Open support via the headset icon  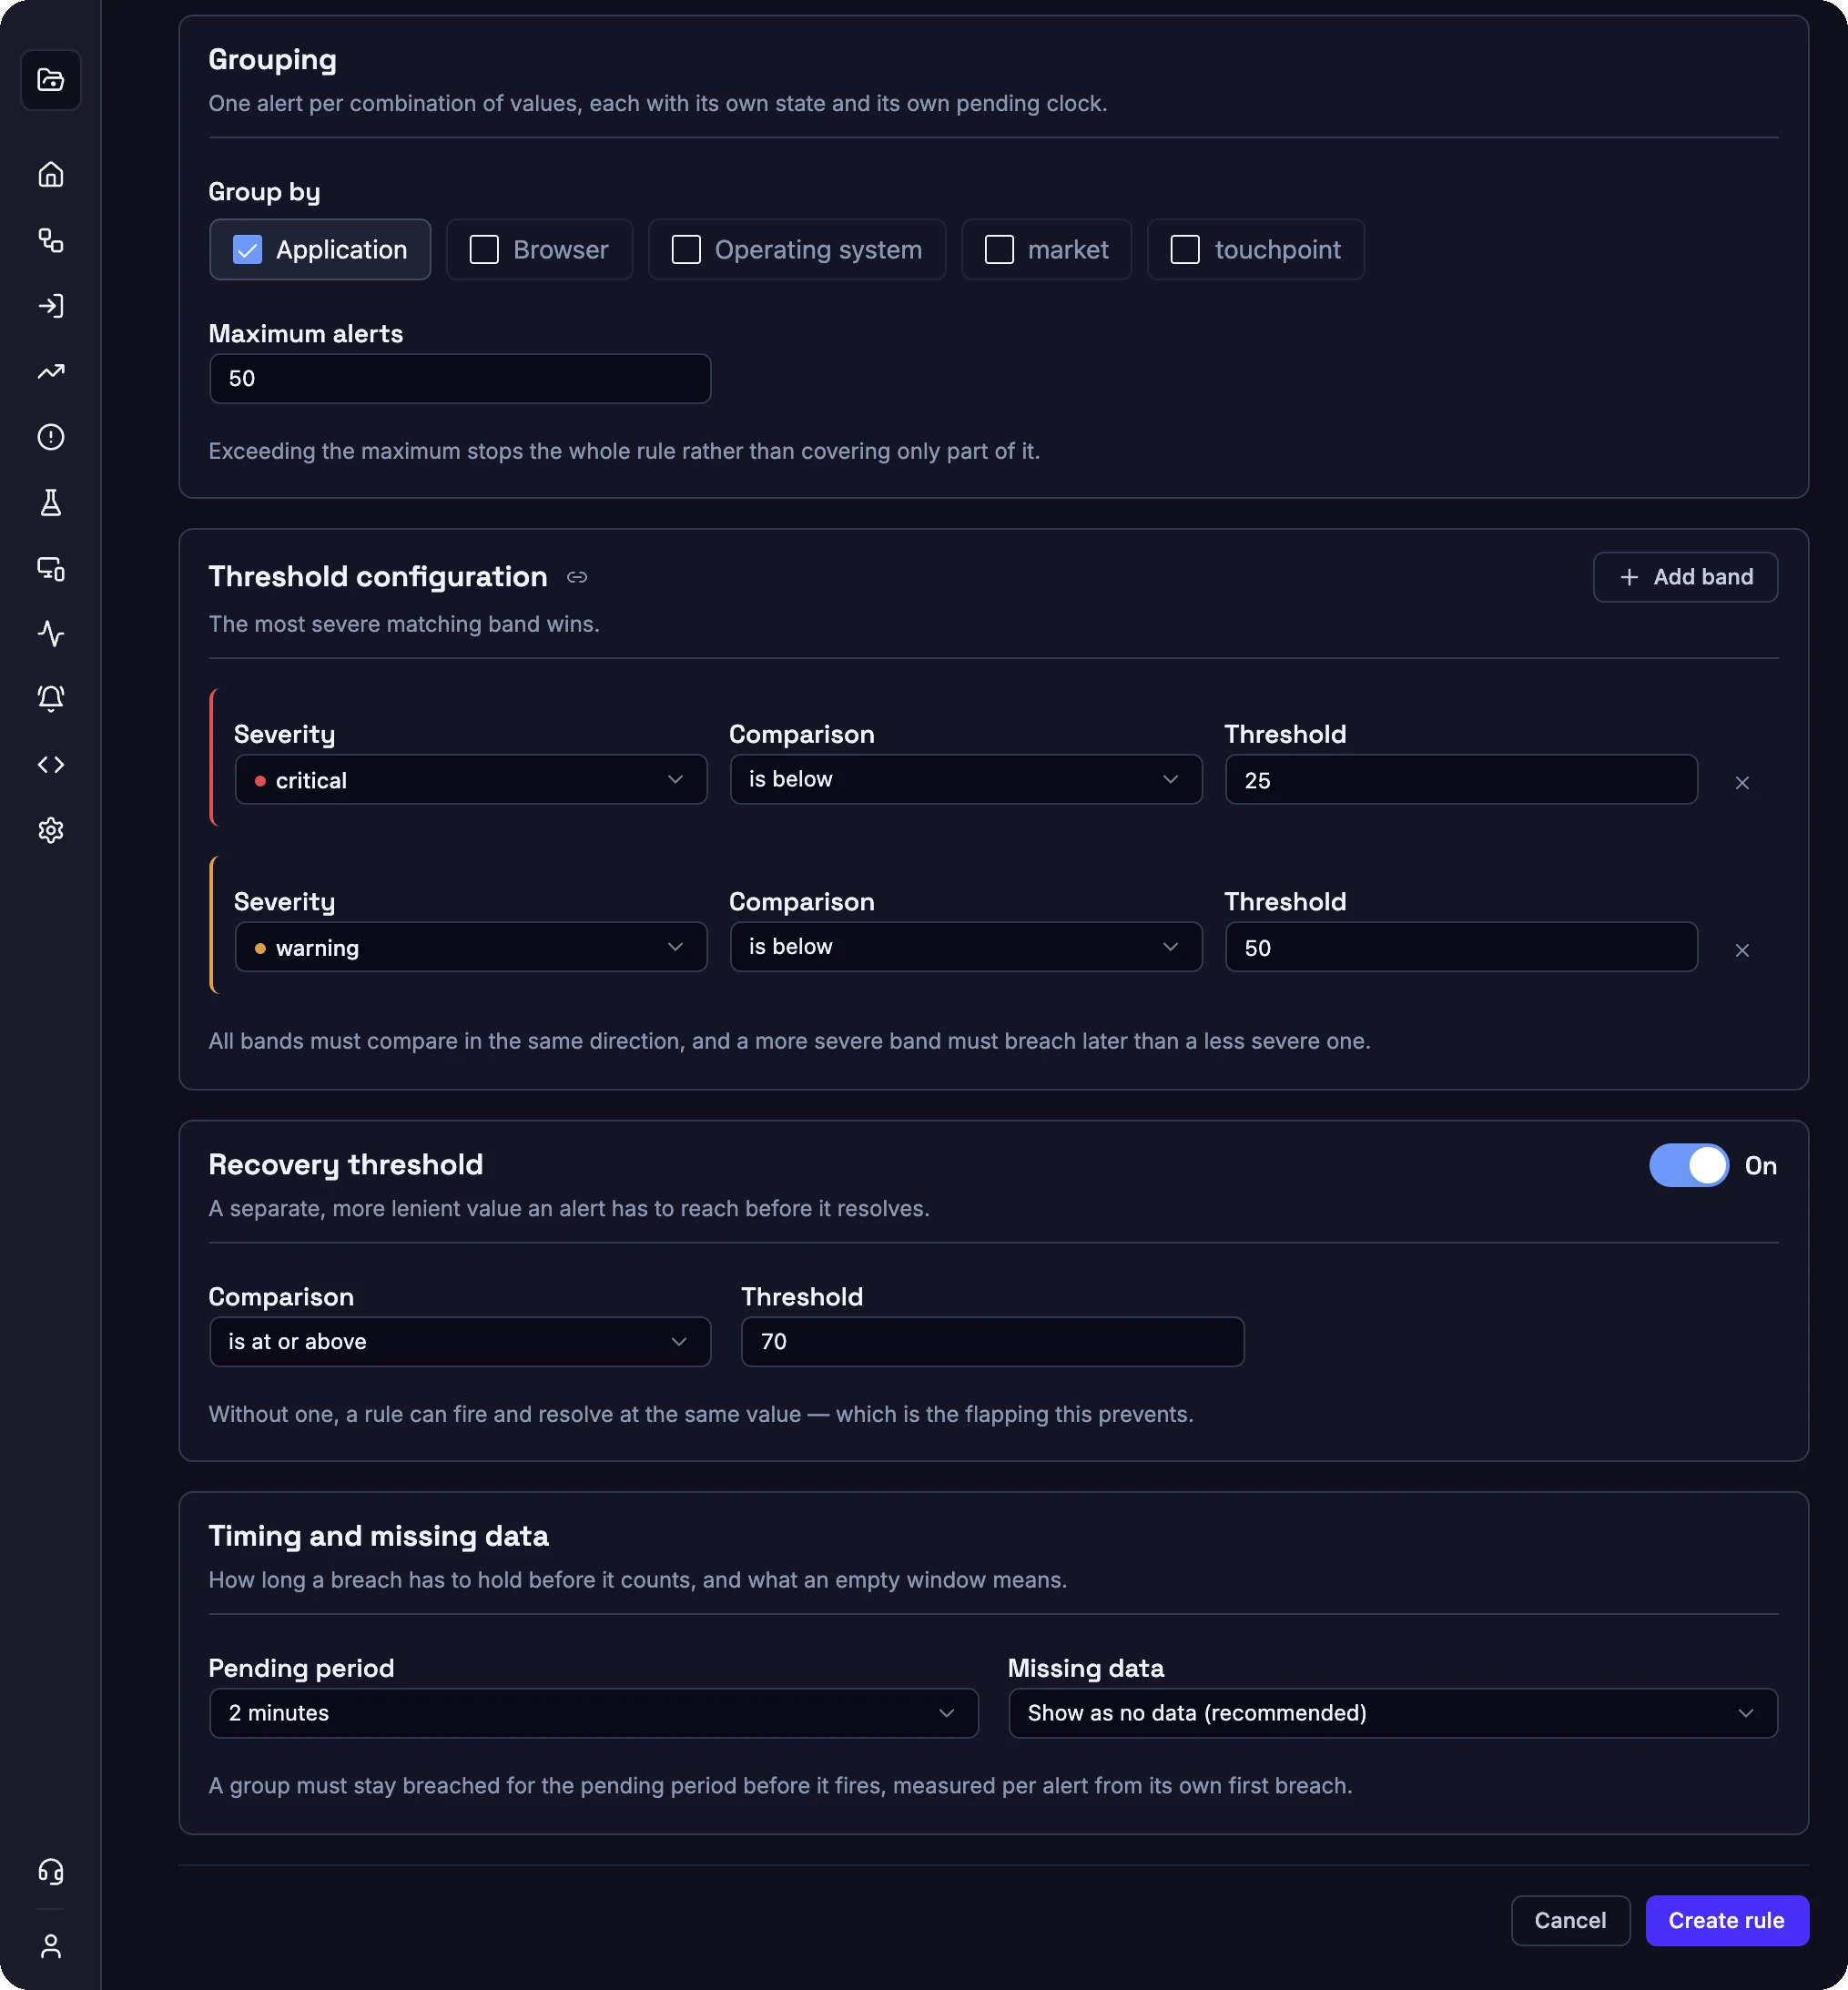click(51, 1871)
